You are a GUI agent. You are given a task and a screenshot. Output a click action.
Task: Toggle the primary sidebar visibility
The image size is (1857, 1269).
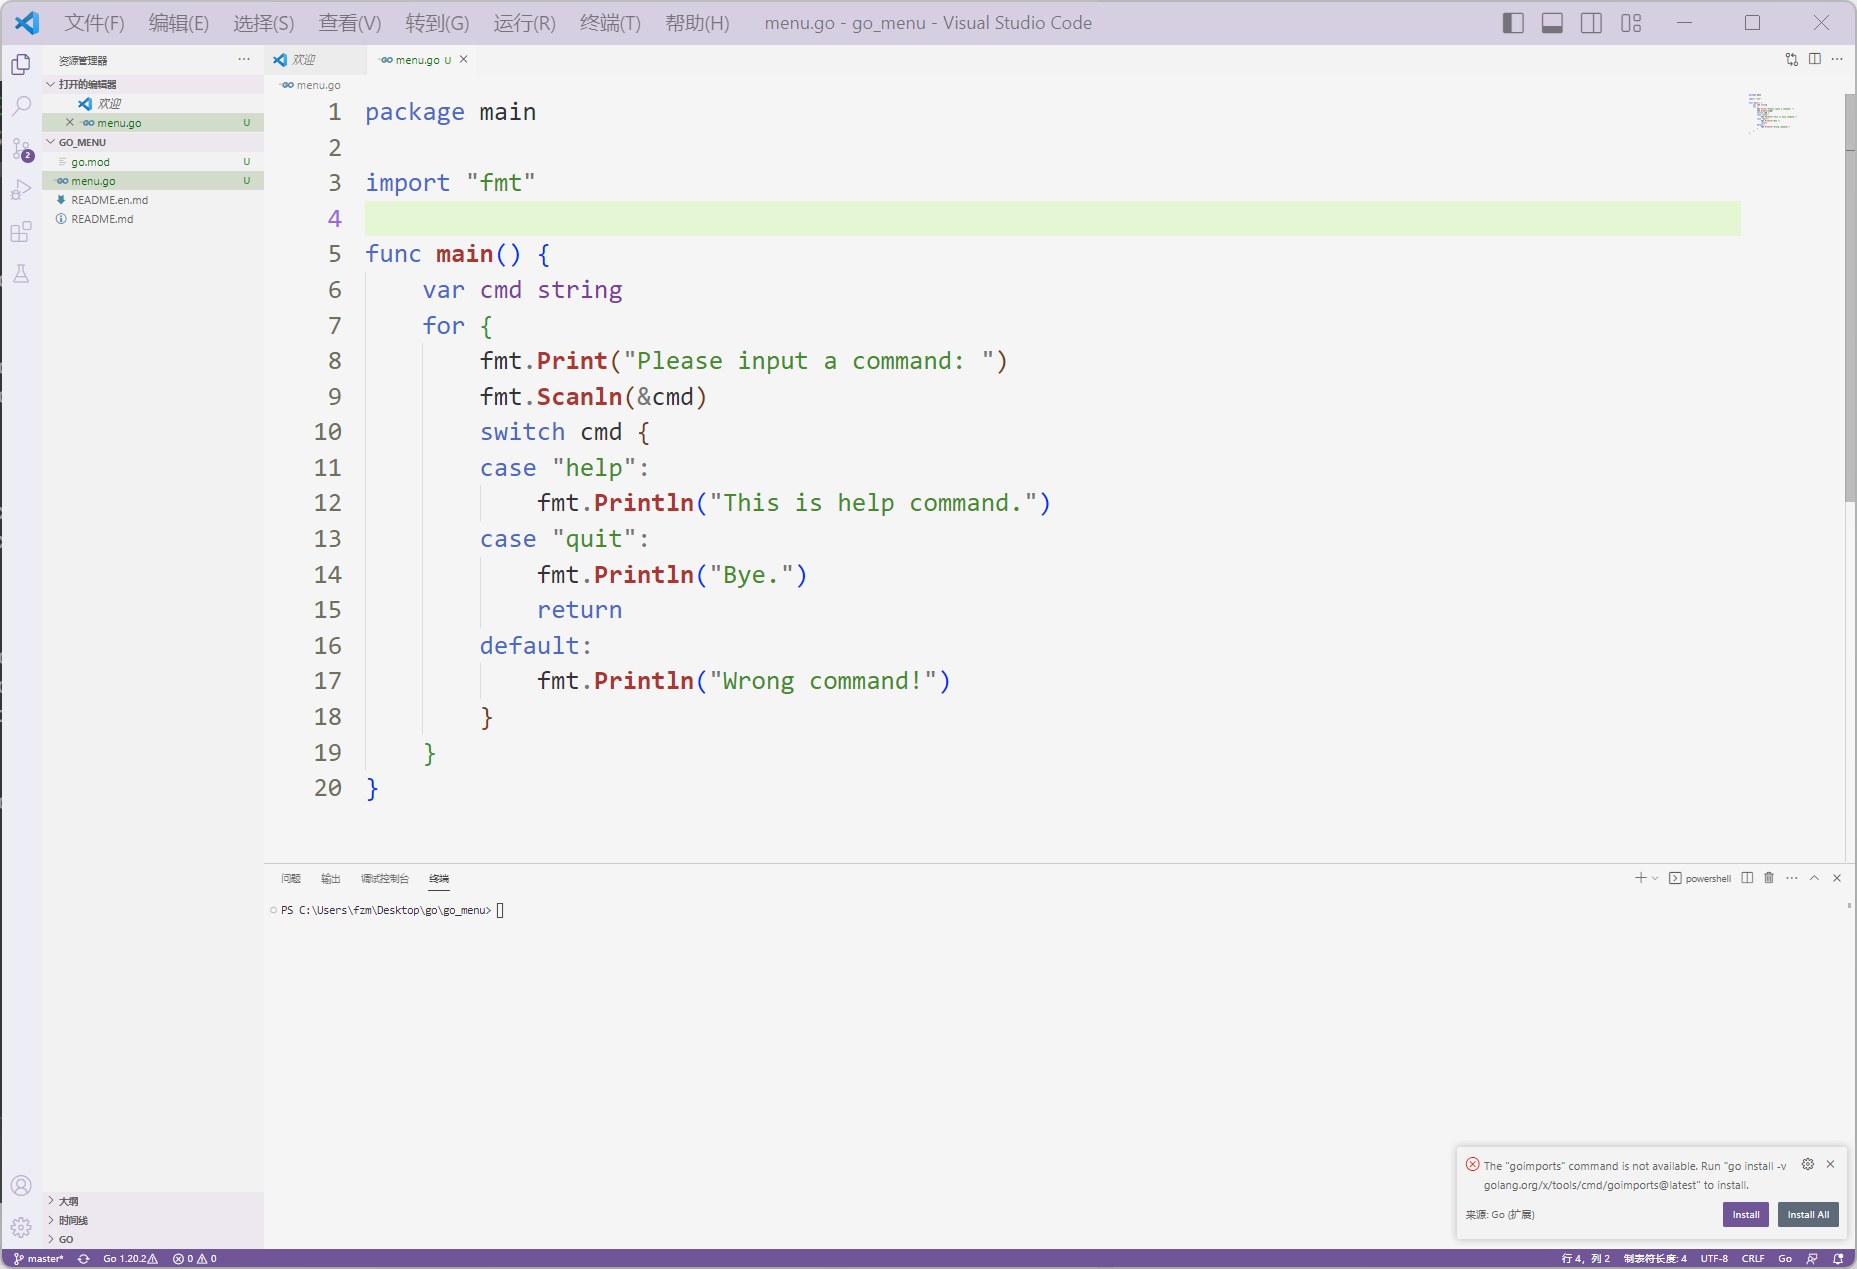1513,23
